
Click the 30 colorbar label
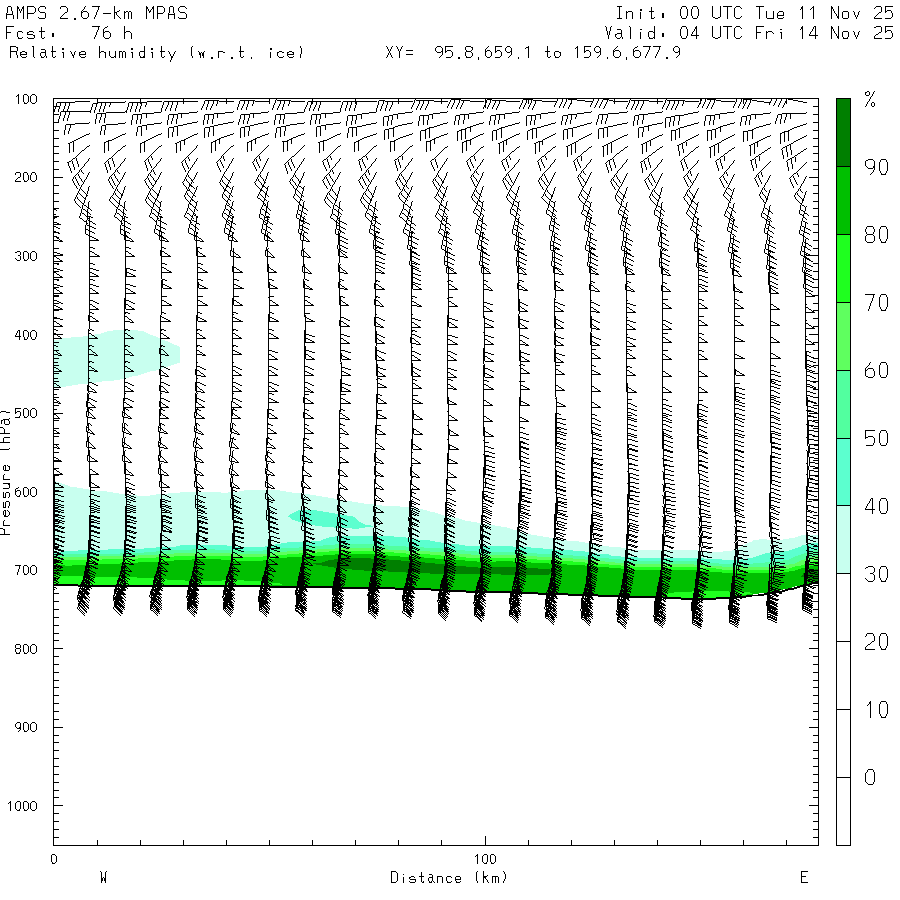pos(876,574)
